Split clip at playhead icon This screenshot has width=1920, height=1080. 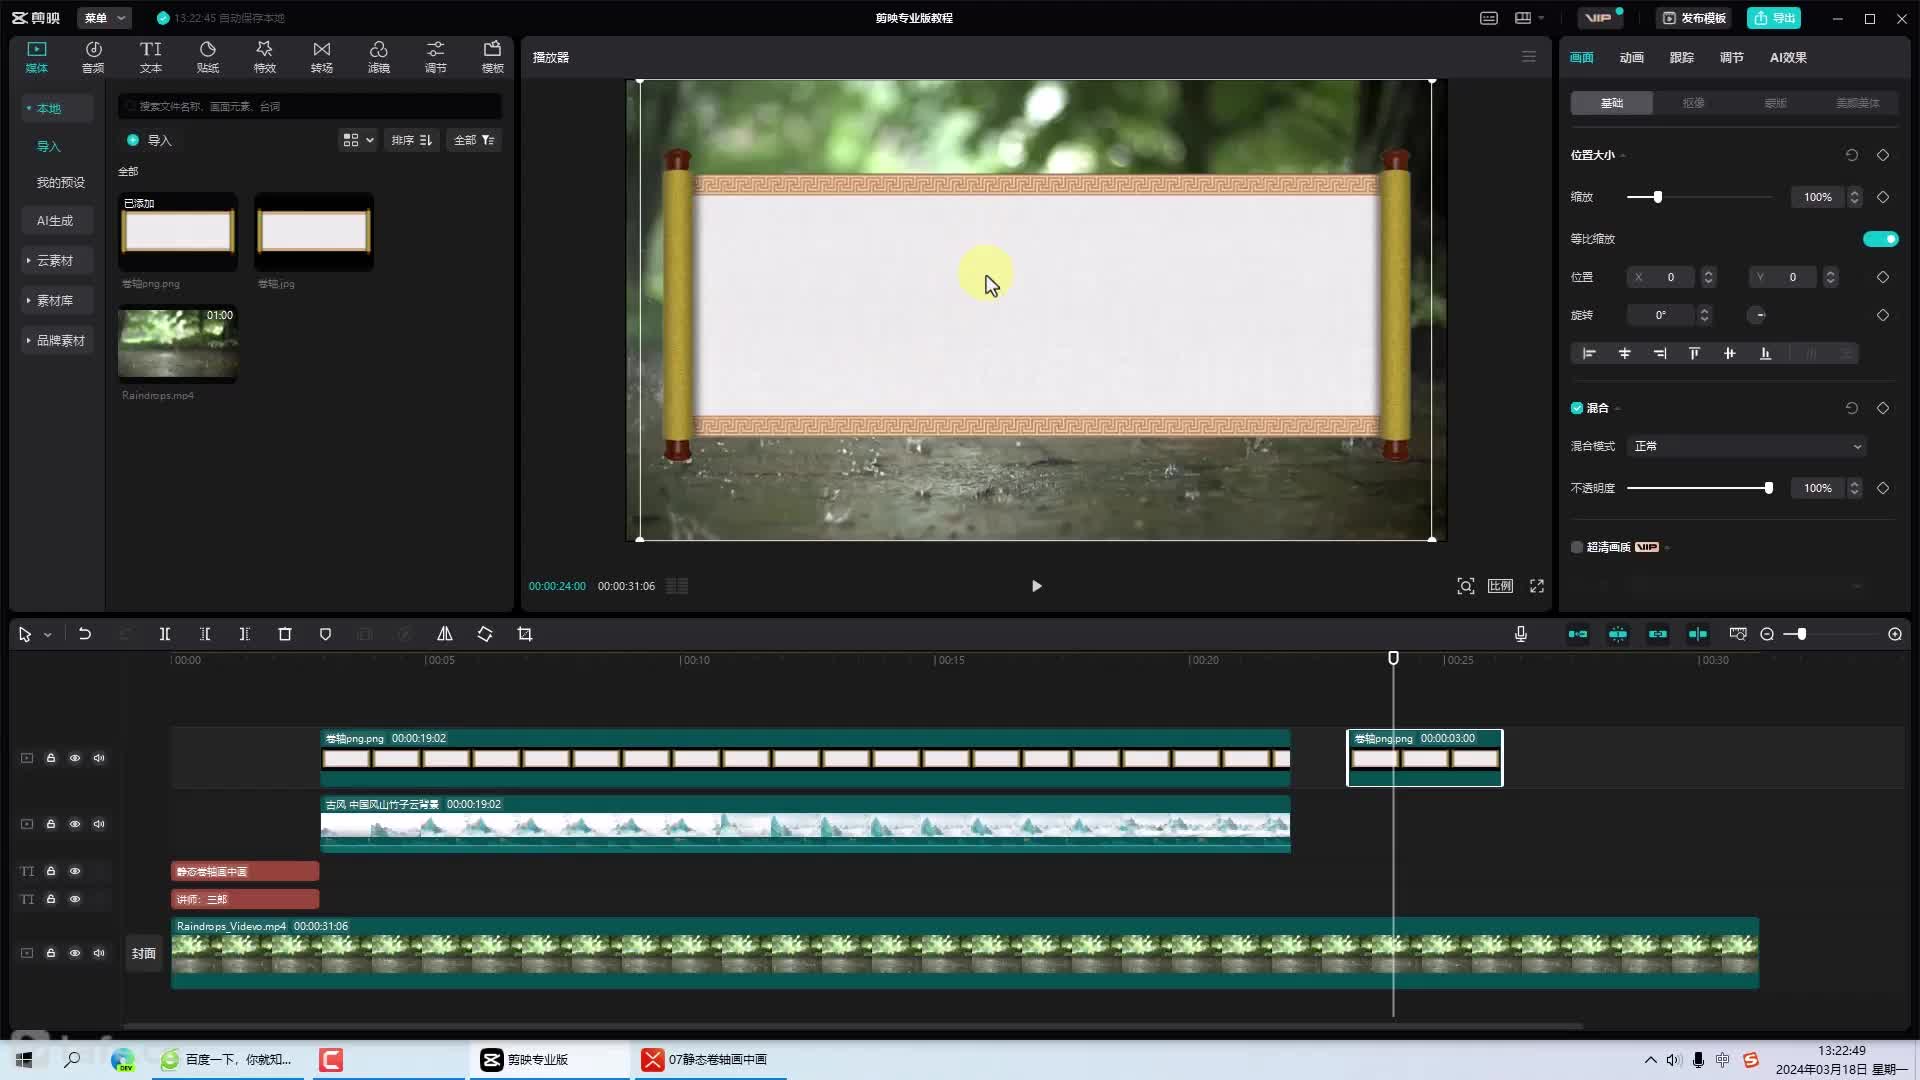point(165,634)
